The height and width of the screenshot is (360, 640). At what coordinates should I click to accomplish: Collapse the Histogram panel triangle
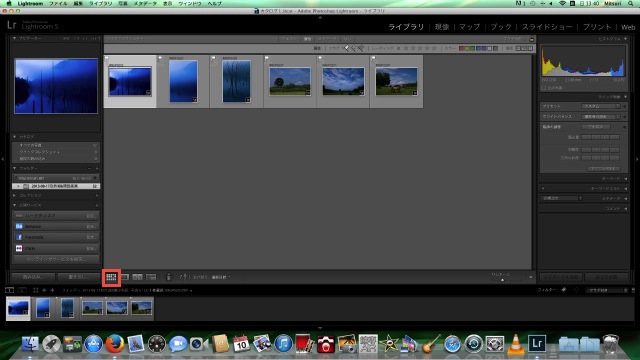(625, 39)
